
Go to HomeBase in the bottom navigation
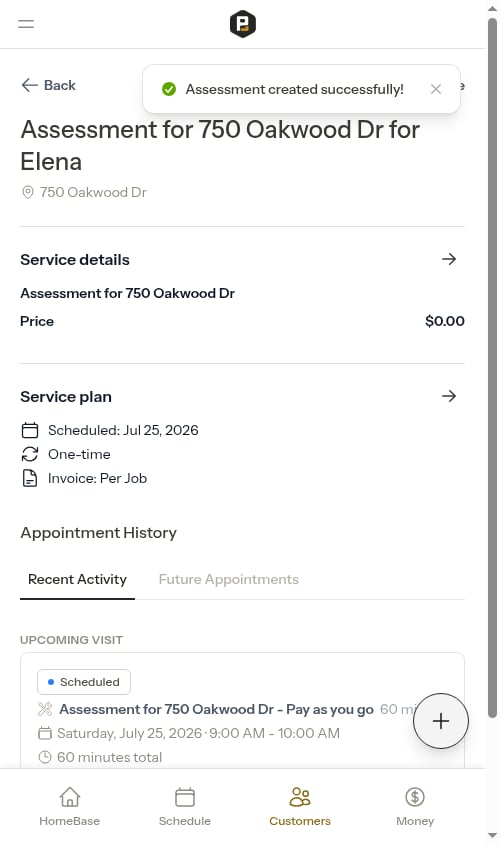[x=70, y=807]
